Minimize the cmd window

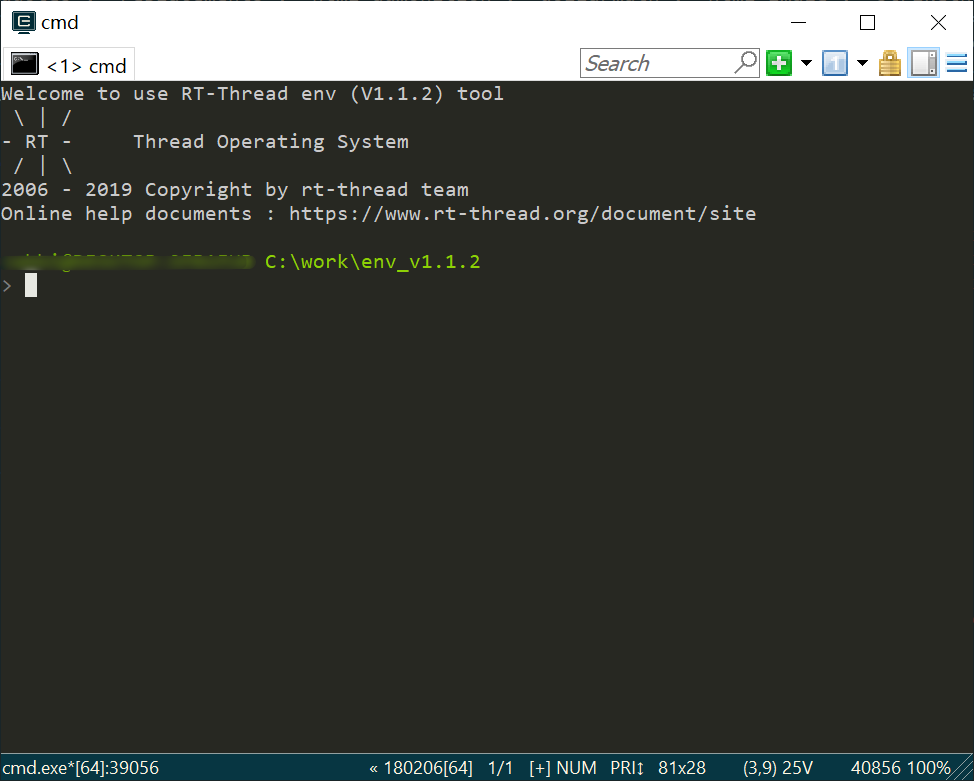pyautogui.click(x=799, y=22)
